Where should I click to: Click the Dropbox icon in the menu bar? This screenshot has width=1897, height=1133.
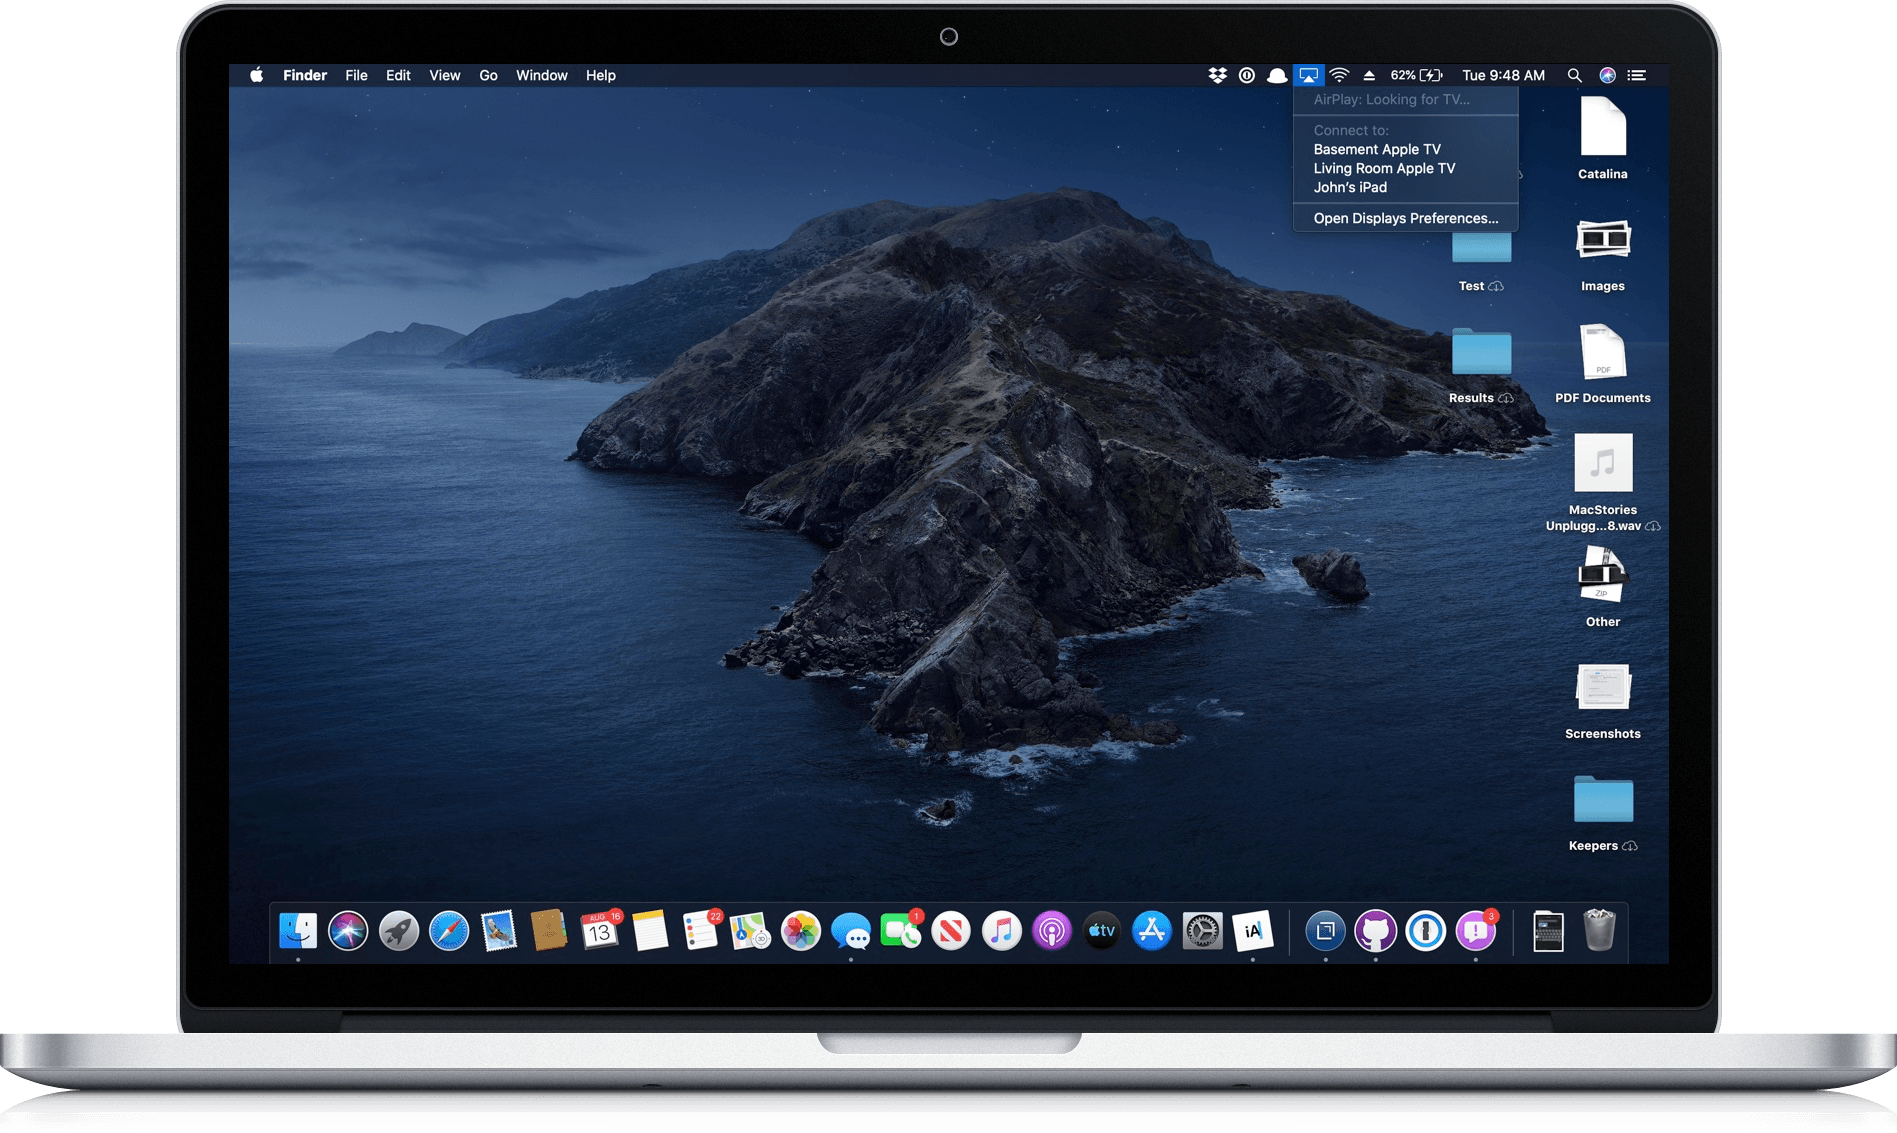click(1215, 75)
